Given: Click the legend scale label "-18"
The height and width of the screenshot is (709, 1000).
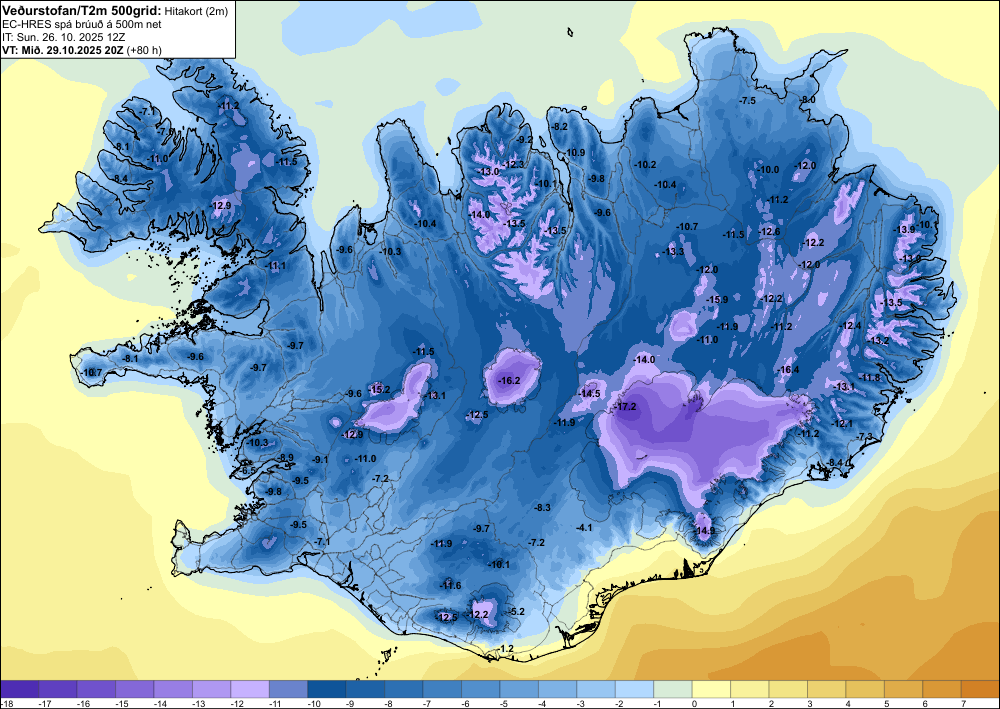Looking at the screenshot, I should tap(7, 703).
